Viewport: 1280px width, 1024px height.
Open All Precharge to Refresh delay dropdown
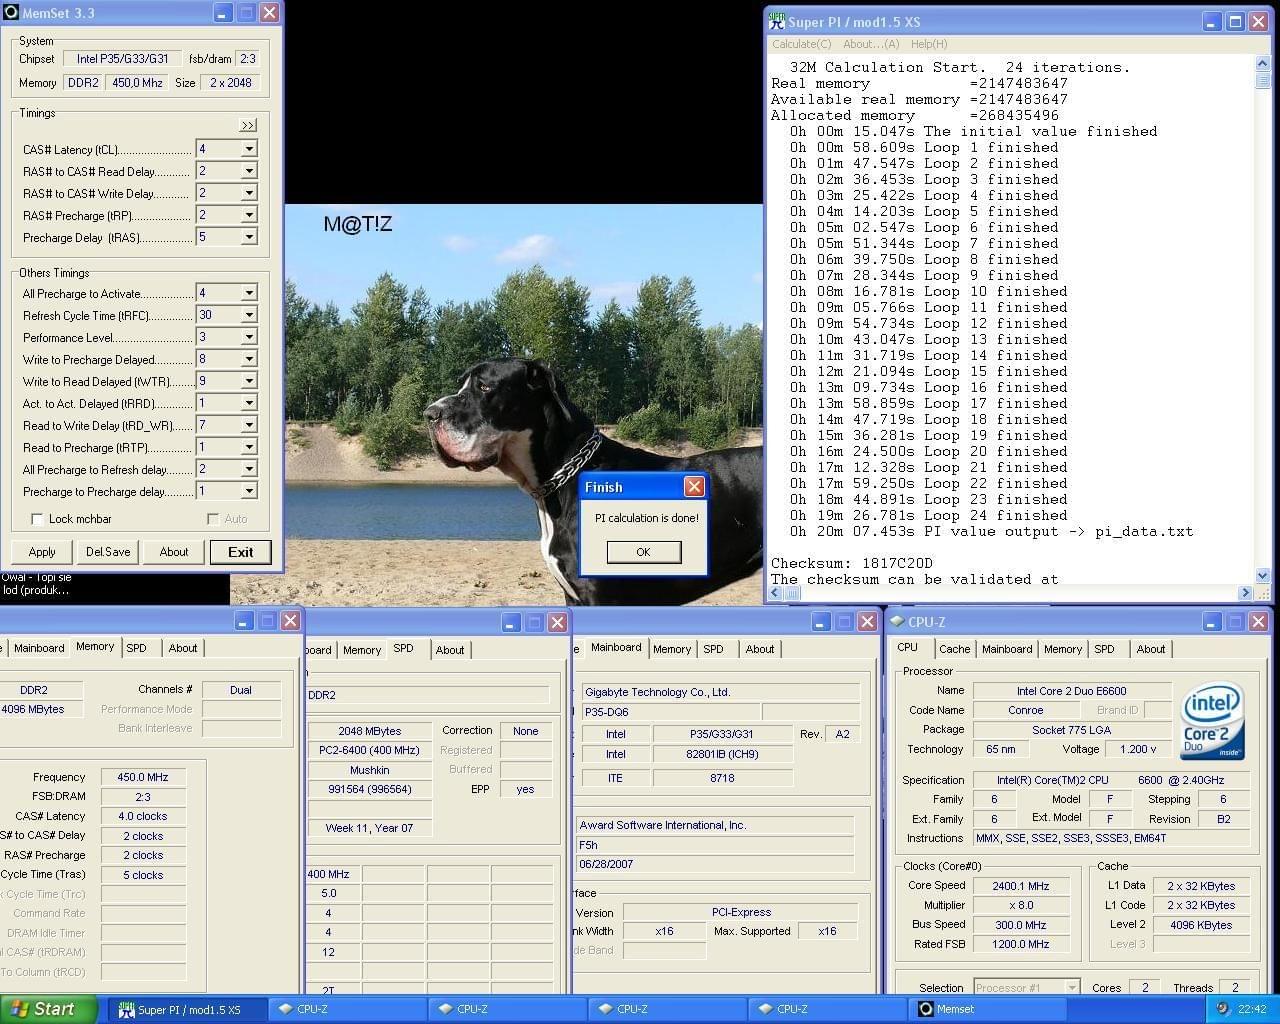coord(249,469)
